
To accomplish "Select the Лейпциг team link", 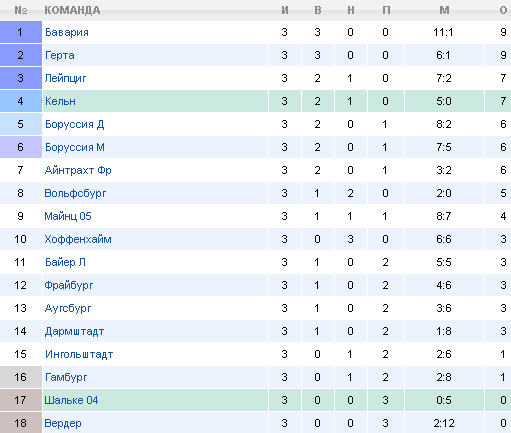I will 65,78.
